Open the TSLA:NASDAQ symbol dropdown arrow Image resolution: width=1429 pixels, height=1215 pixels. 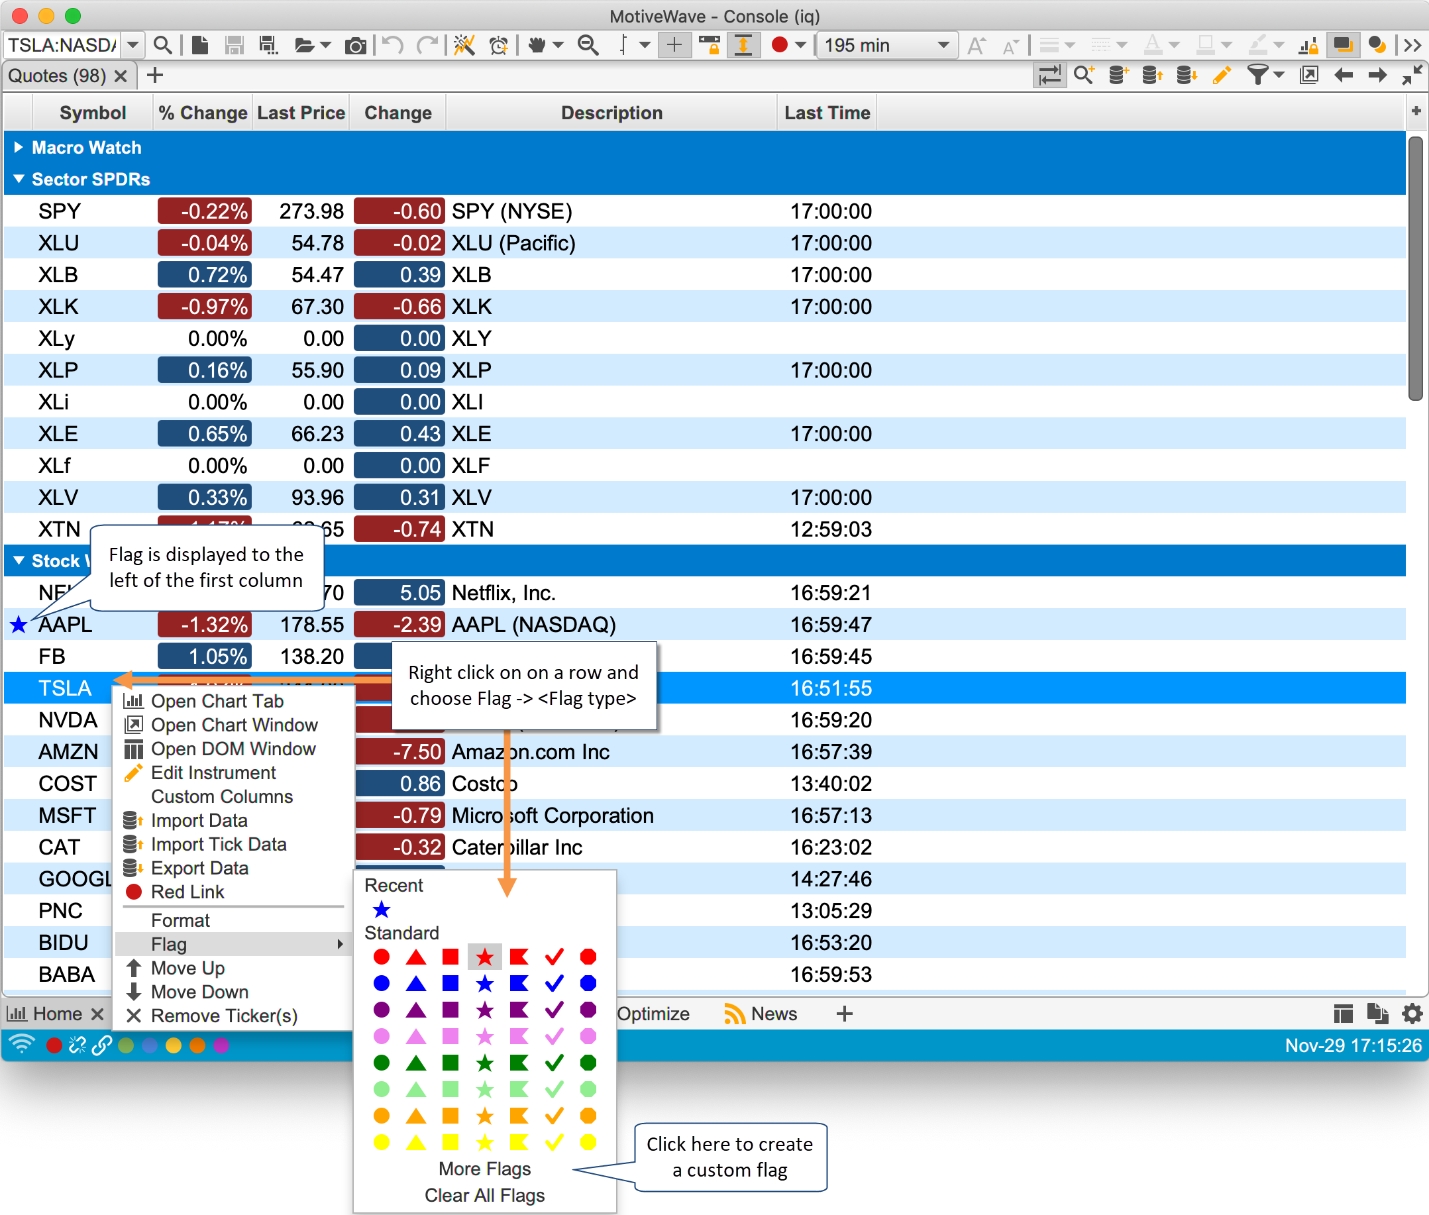coord(133,45)
